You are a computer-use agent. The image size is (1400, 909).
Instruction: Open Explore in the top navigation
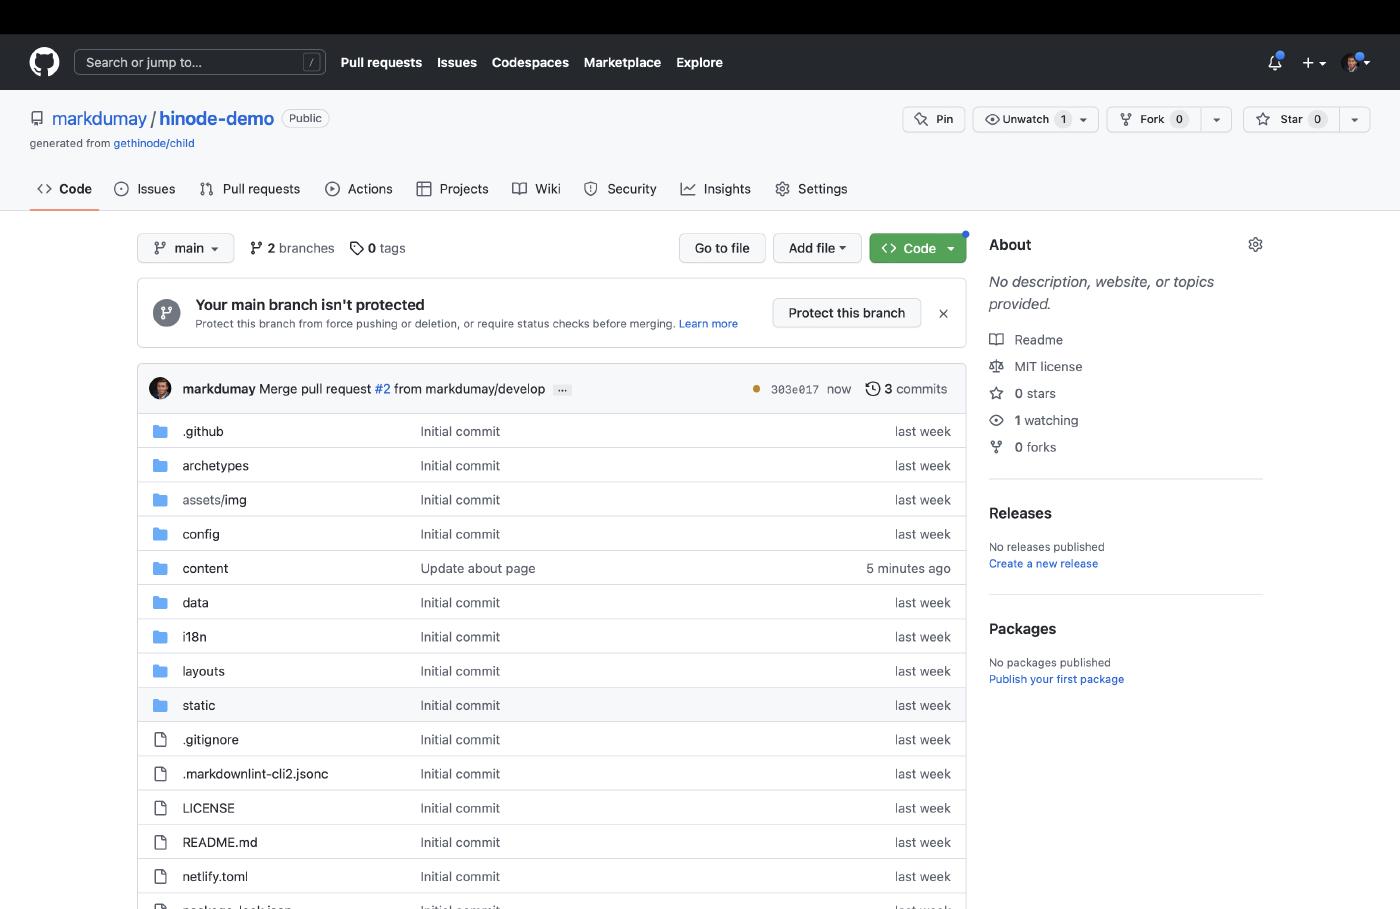pos(699,62)
